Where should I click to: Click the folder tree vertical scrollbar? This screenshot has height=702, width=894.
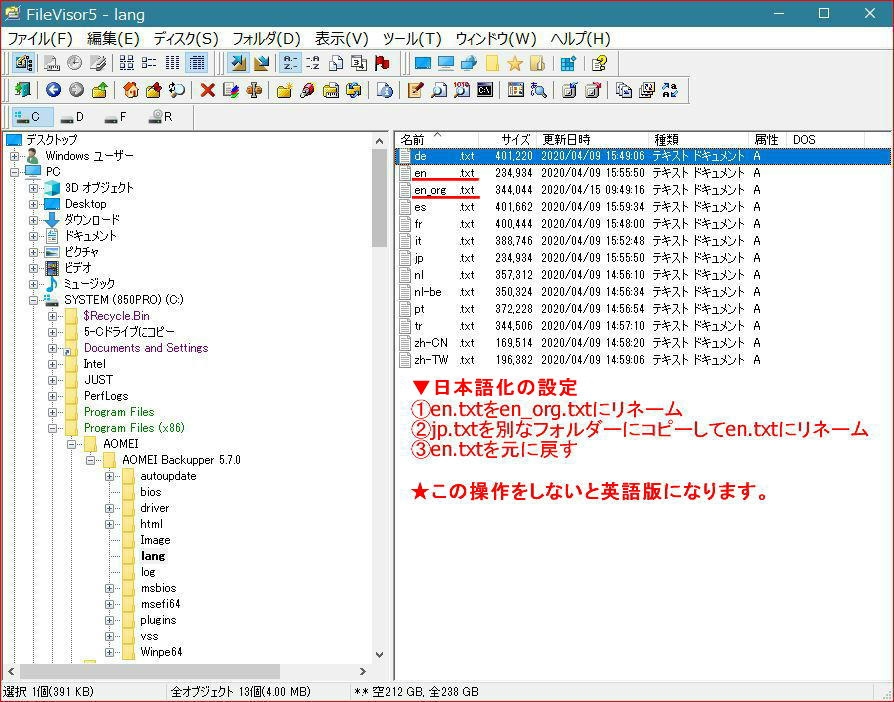tap(379, 400)
